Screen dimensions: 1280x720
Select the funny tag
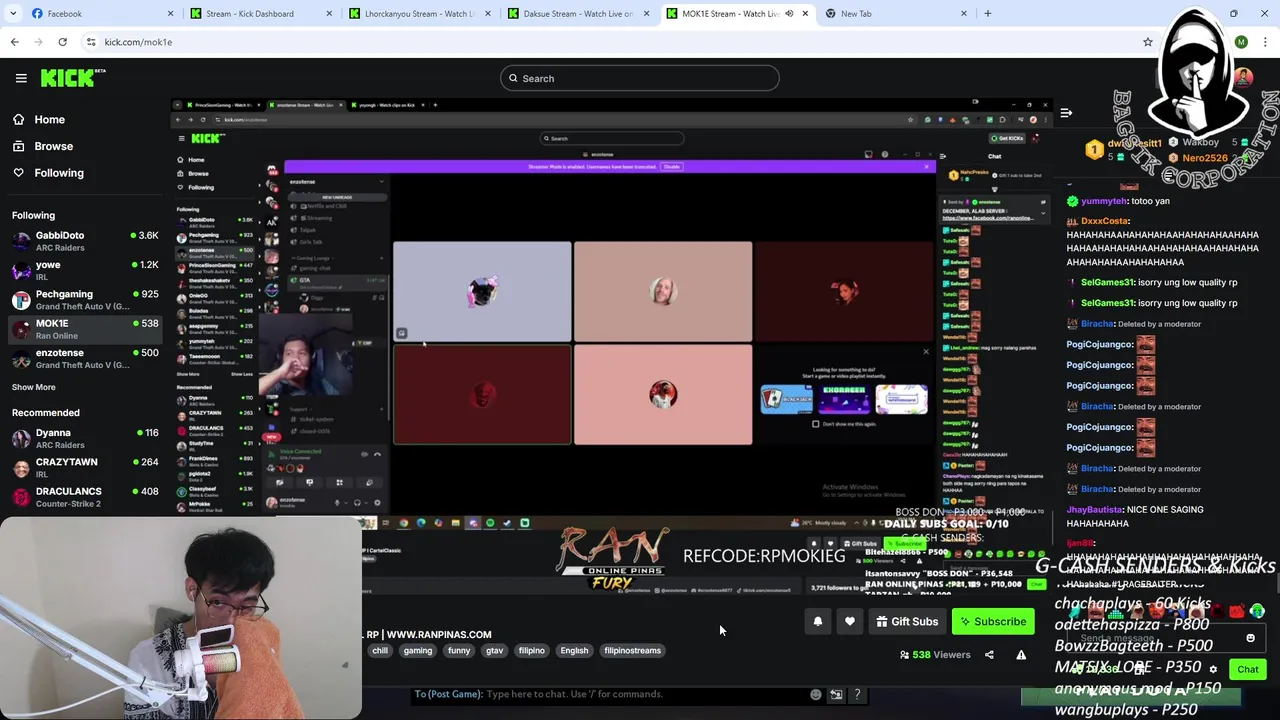coord(459,651)
